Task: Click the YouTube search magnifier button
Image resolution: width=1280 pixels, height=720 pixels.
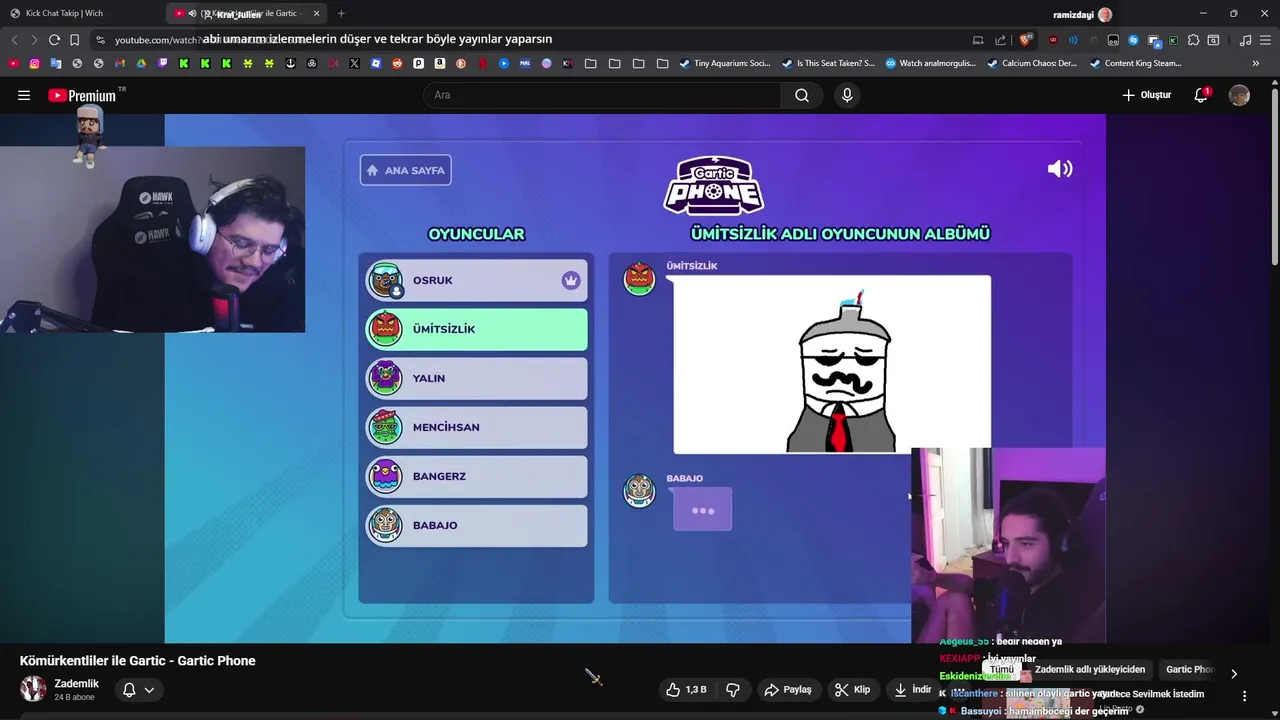Action: 802,95
